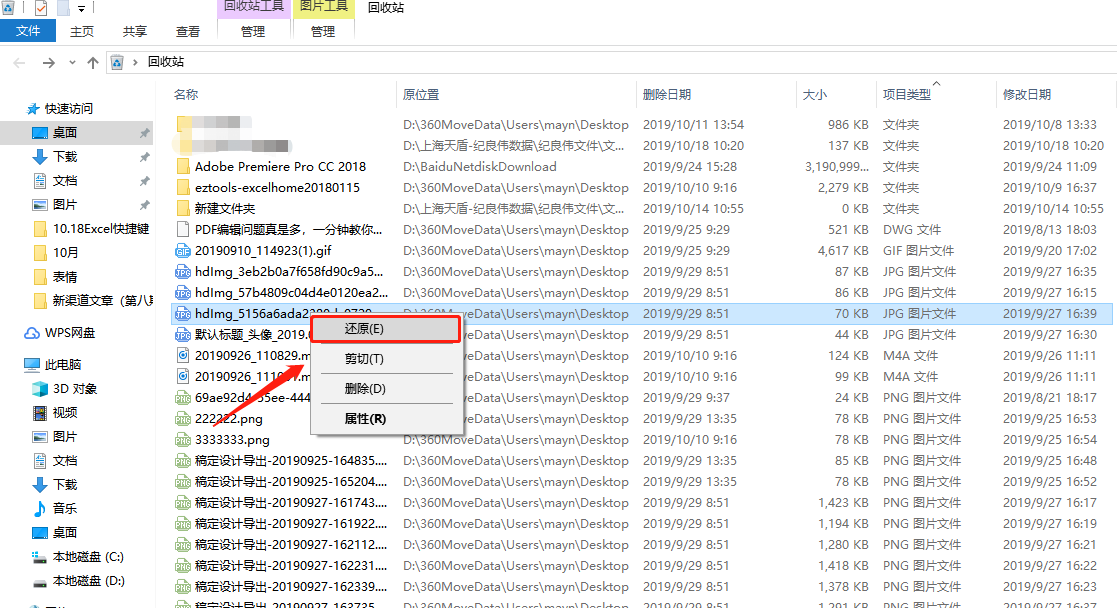Click the GIF icon of 20190910_114923(1).gif
This screenshot has width=1117, height=608.
[x=182, y=251]
